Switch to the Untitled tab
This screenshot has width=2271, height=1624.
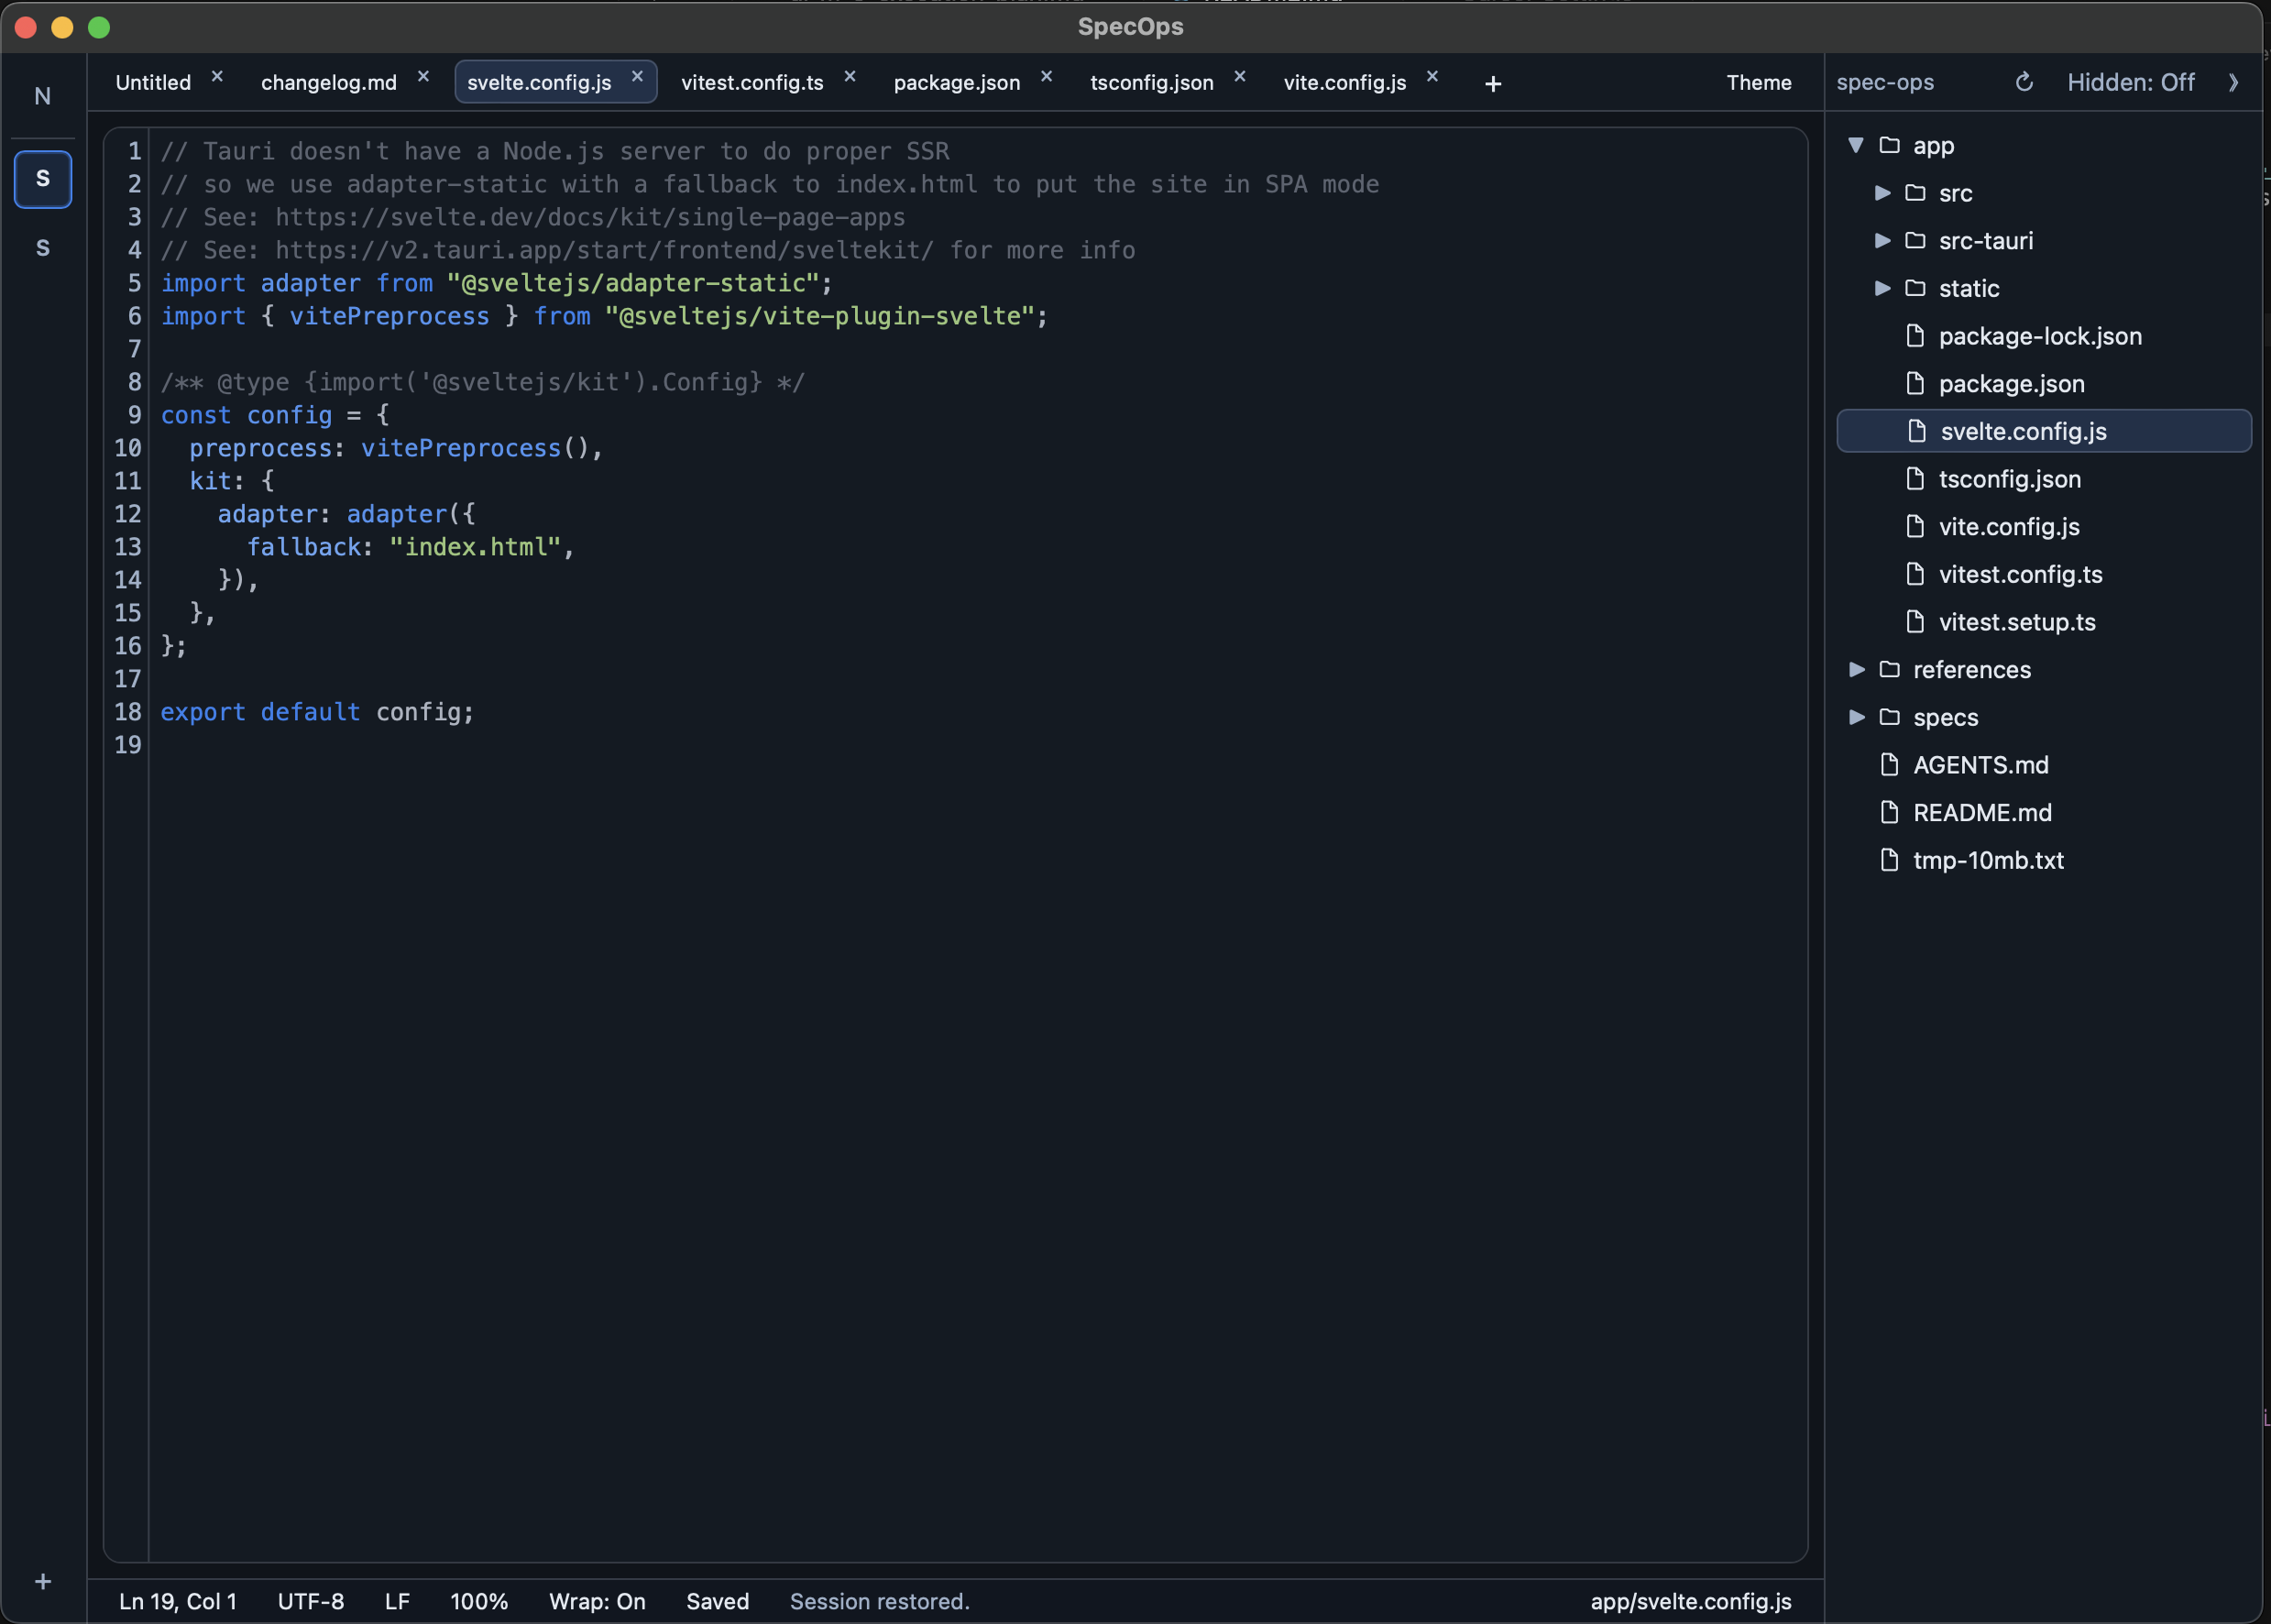click(x=153, y=82)
